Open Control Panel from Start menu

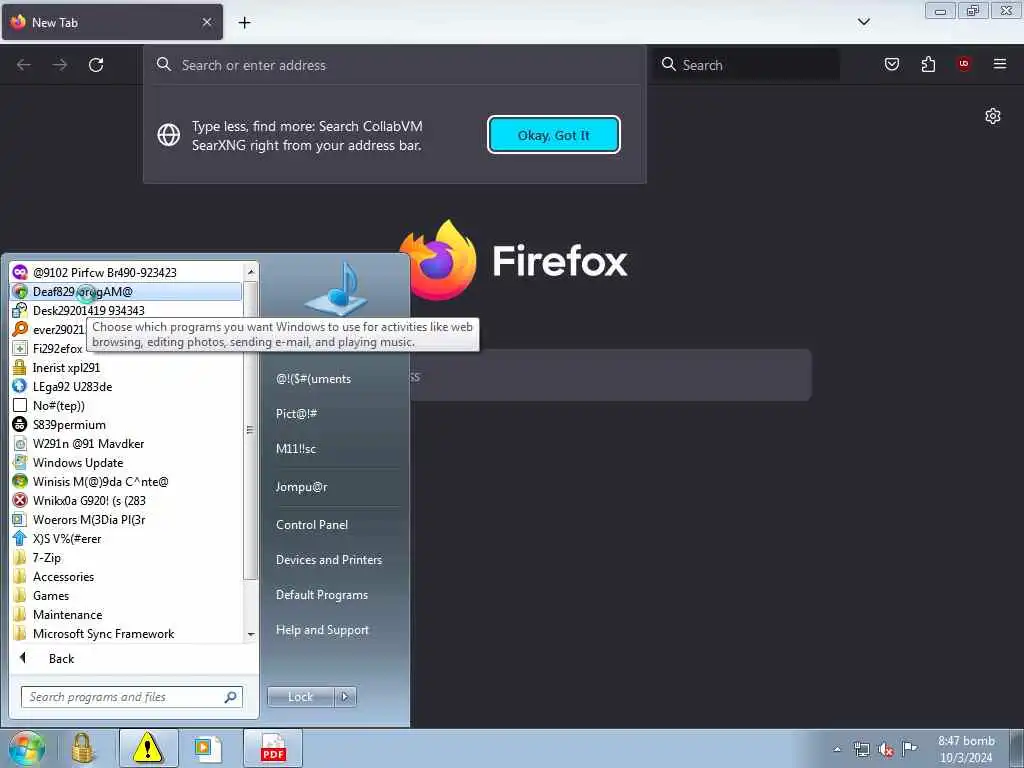click(x=312, y=524)
